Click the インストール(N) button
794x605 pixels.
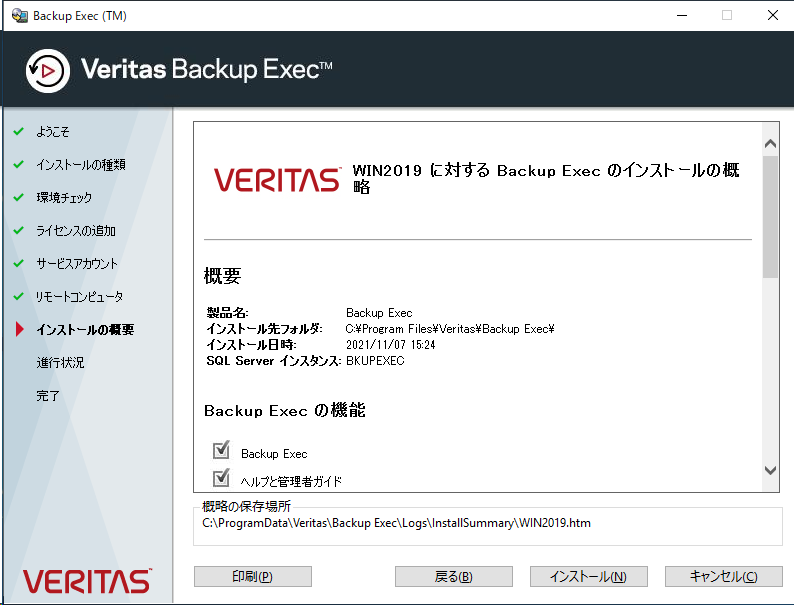tap(588, 577)
